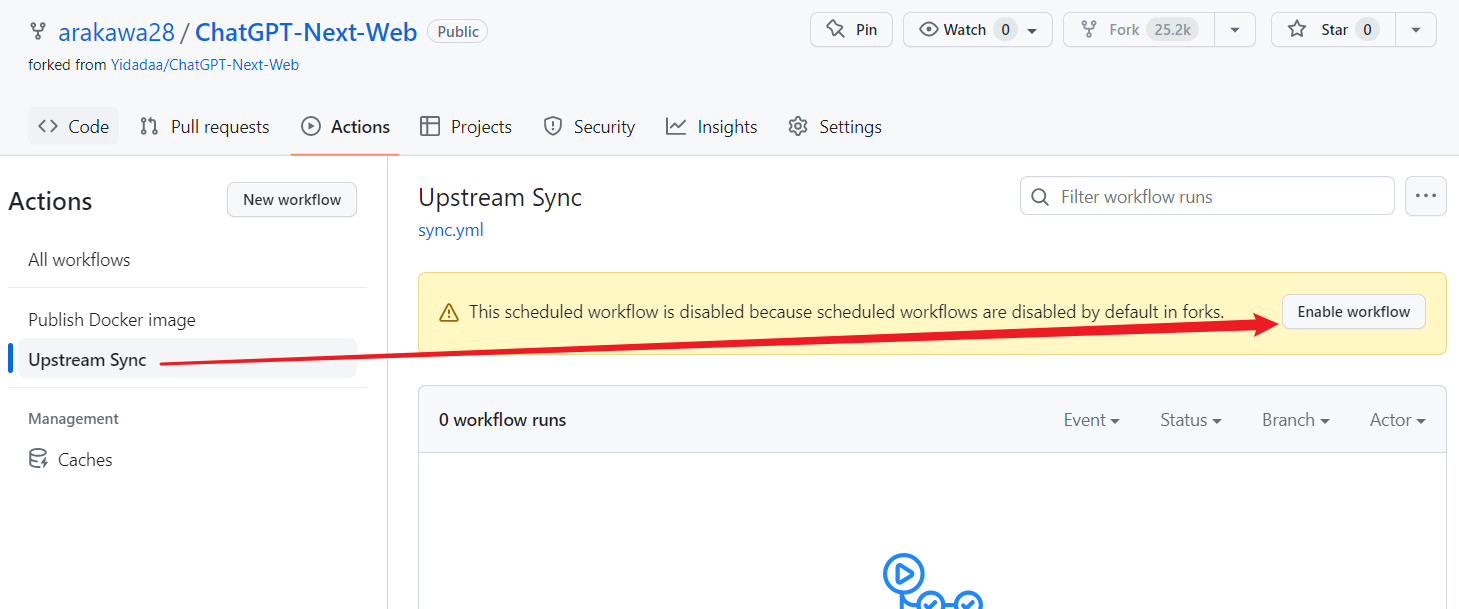This screenshot has height=609, width=1459.
Task: Open the sync.yml workflow file link
Action: click(451, 230)
